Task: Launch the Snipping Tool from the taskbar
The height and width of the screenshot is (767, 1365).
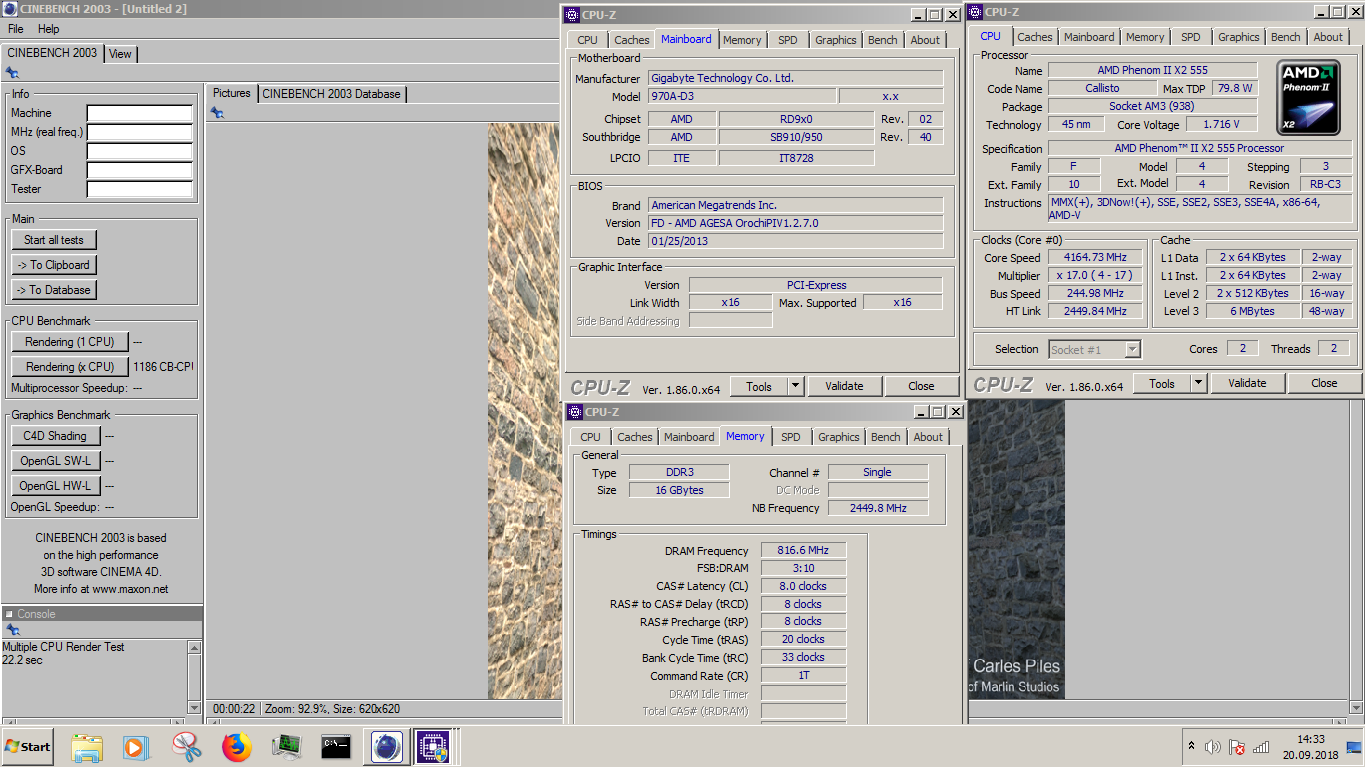Action: 186,746
